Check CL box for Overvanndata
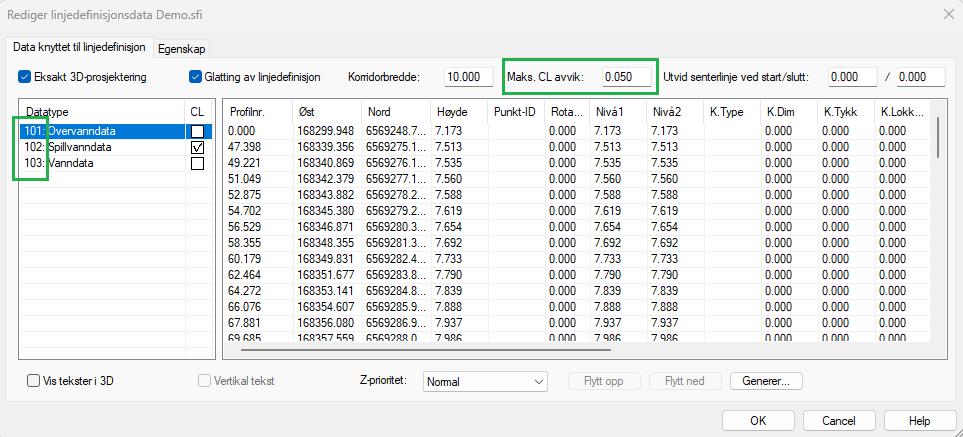 click(x=197, y=131)
